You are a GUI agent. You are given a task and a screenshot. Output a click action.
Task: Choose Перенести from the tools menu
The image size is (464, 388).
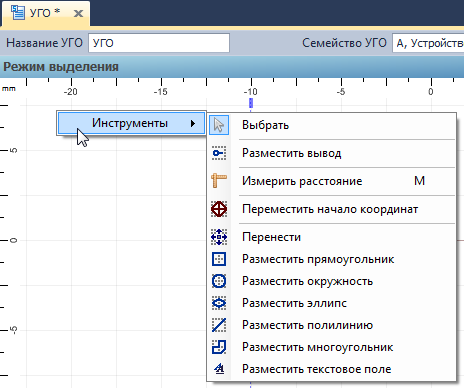click(331, 237)
